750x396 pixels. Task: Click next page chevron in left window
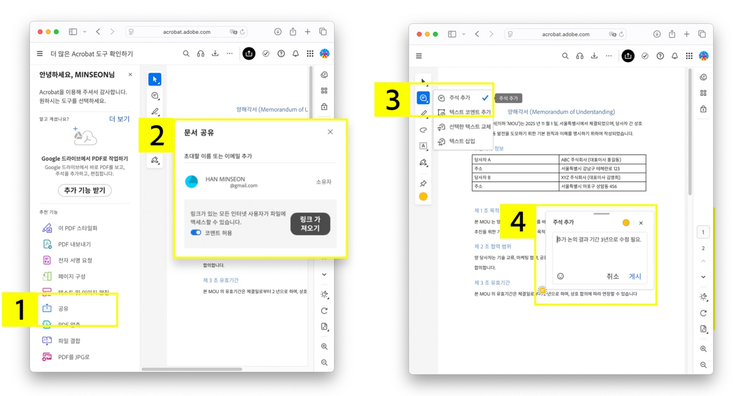point(324,275)
